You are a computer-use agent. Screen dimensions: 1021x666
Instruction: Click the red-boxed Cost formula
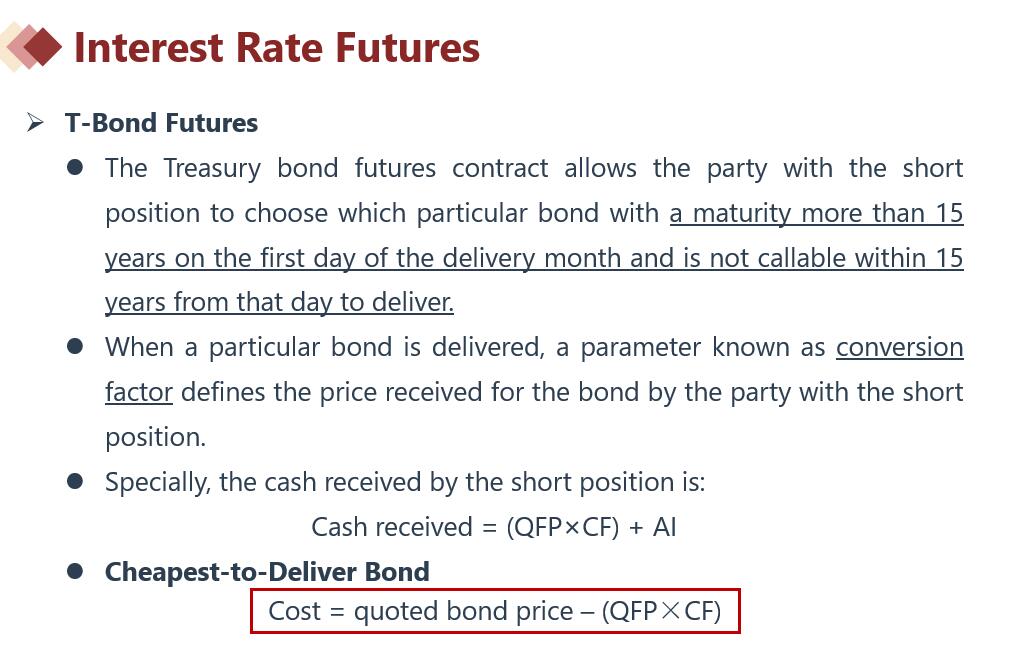(x=496, y=611)
